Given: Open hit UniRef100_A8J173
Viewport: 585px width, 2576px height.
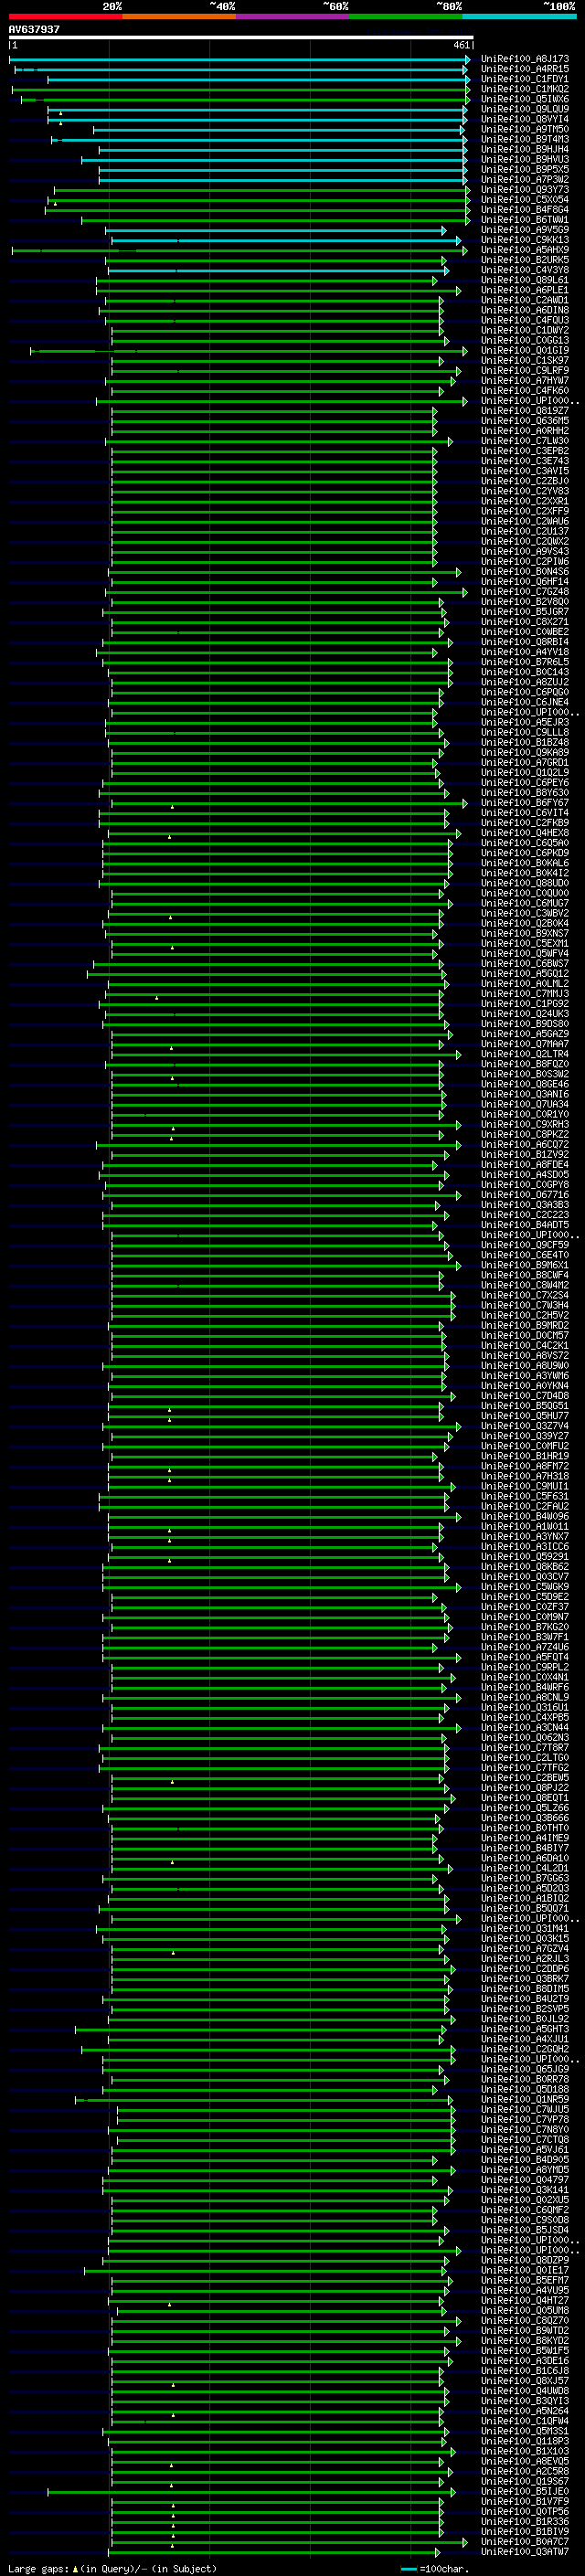Looking at the screenshot, I should click(x=525, y=59).
